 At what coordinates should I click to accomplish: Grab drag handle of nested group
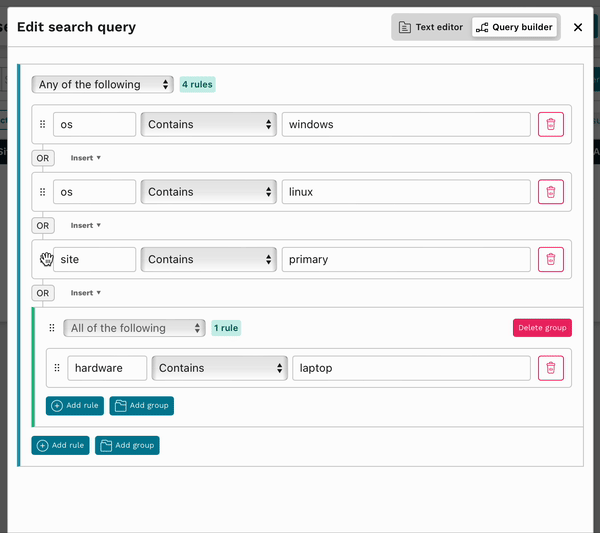click(x=52, y=328)
